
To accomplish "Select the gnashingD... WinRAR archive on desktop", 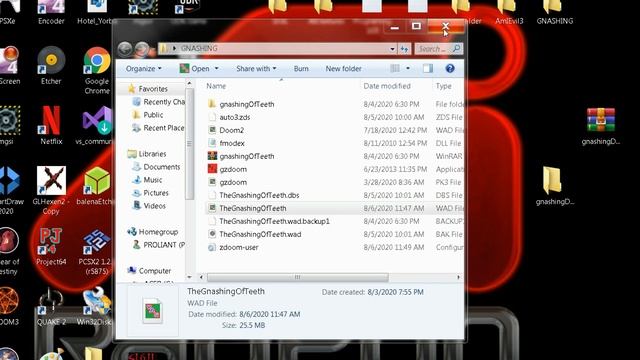I will point(600,126).
